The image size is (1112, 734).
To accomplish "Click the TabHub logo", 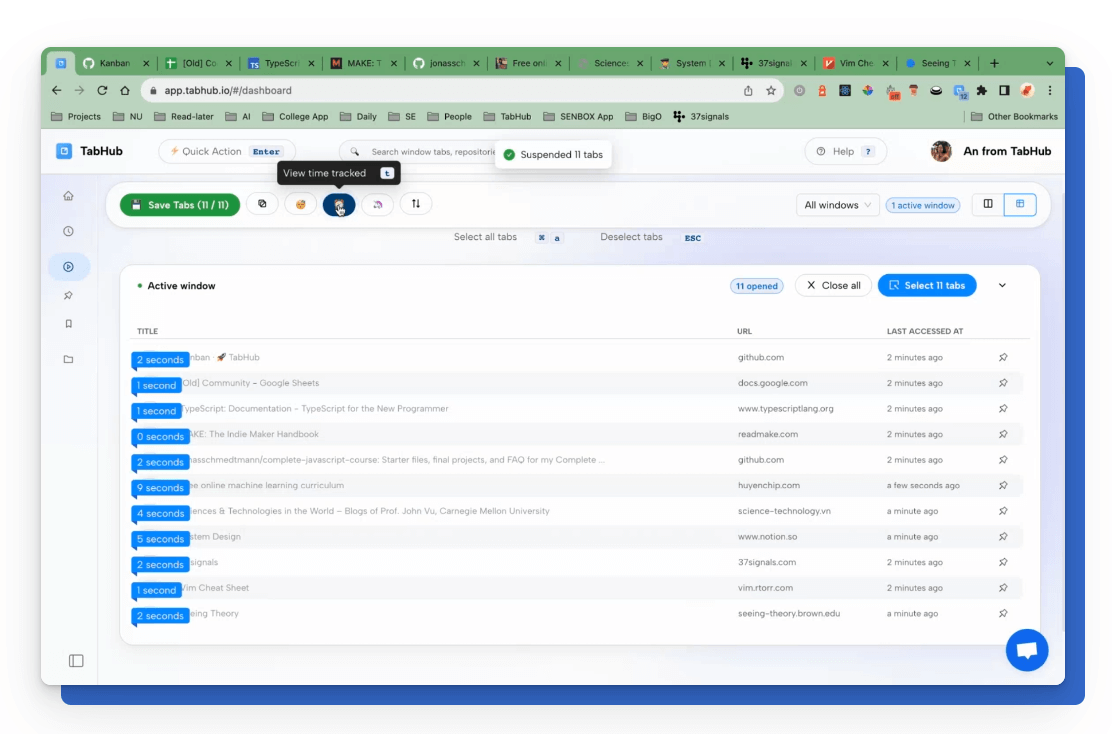I will pyautogui.click(x=89, y=151).
